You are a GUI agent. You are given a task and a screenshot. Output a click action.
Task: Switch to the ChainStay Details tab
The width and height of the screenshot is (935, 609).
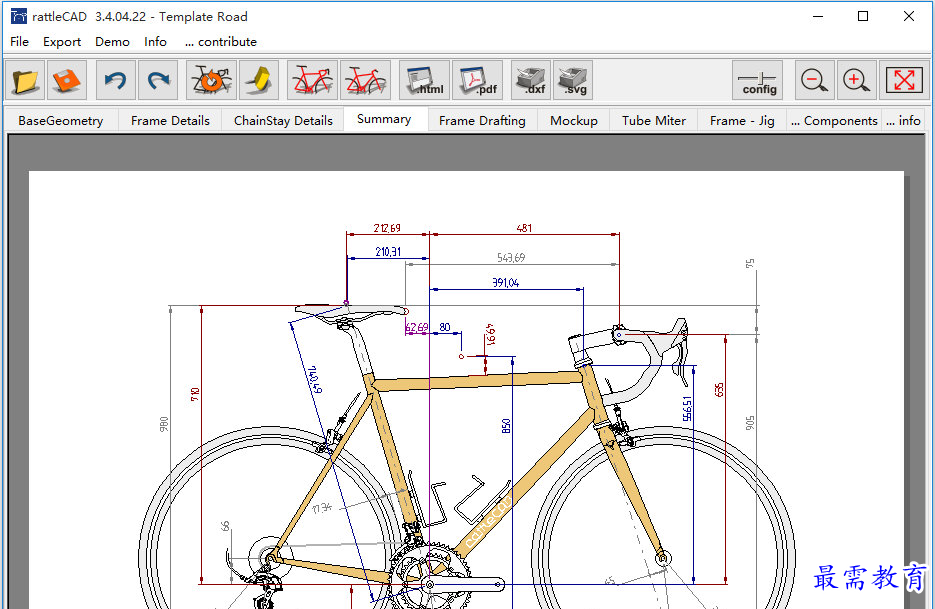point(283,120)
